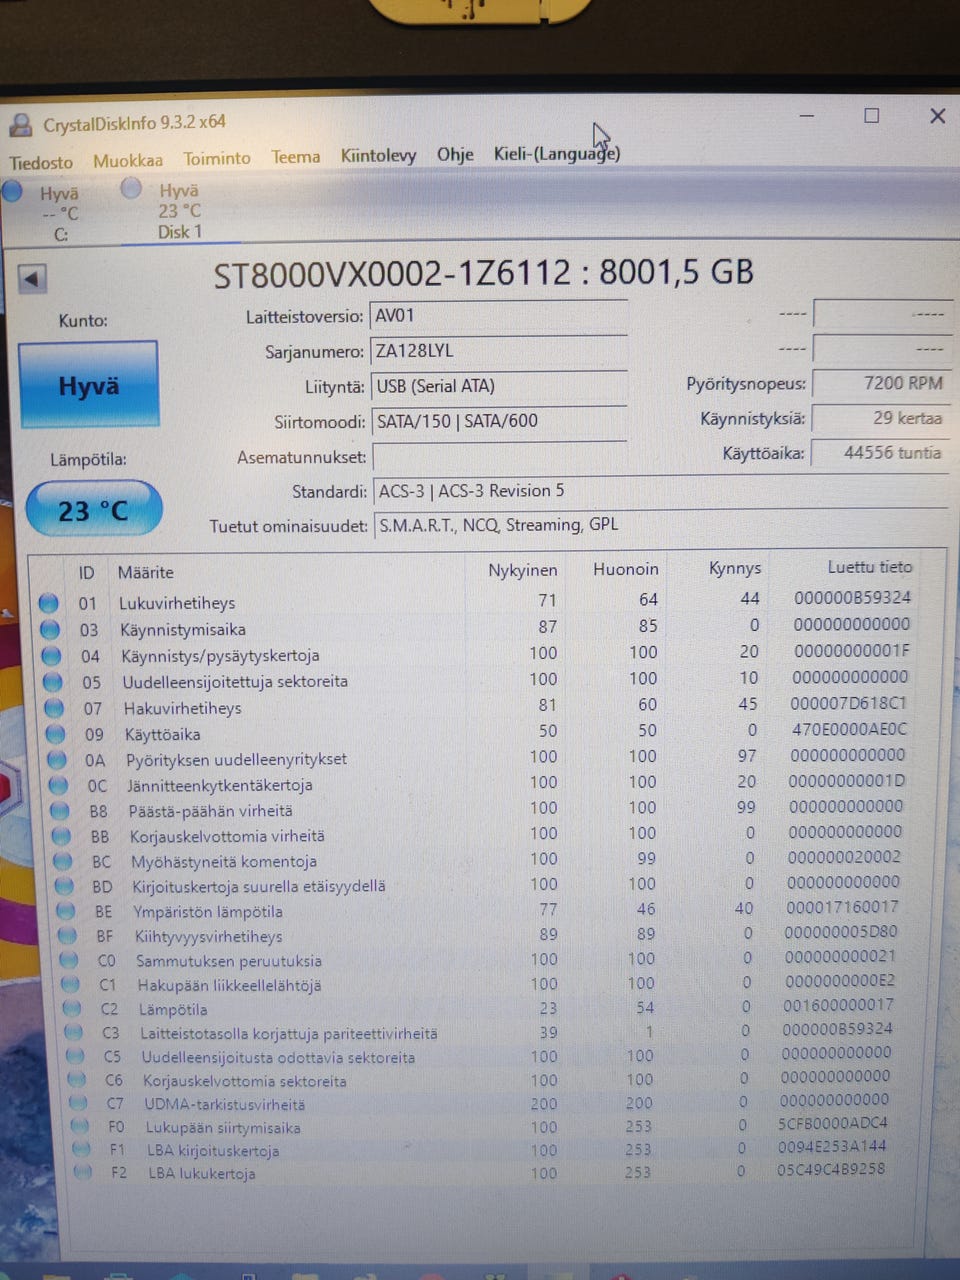Click the status icon for Käynnistys/pysäytyskertoja
This screenshot has width=960, height=1280.
(52, 656)
